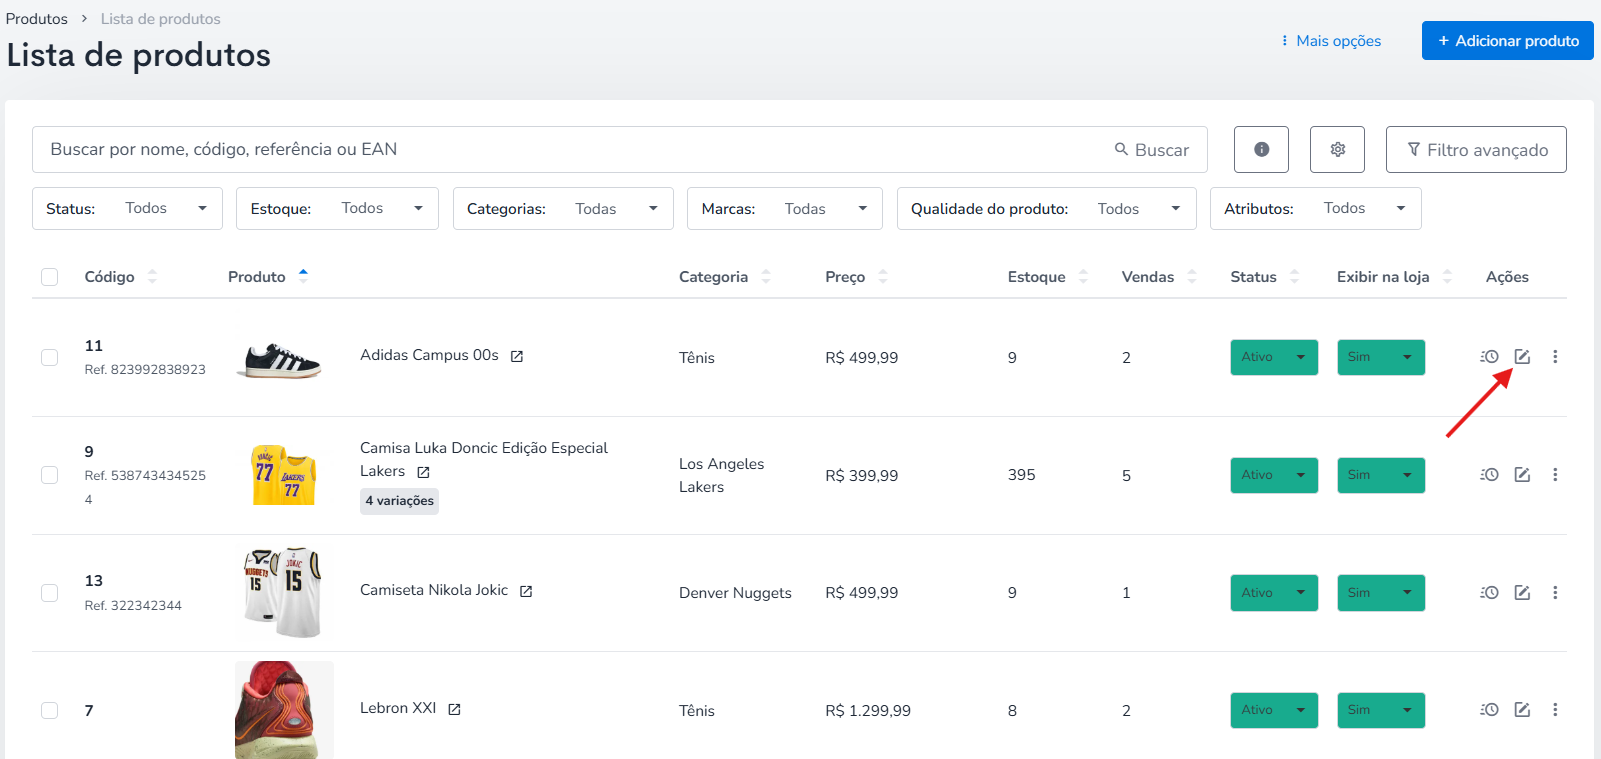Open the Atributos filter dropdown
This screenshot has height=759, width=1601.
coord(1316,209)
